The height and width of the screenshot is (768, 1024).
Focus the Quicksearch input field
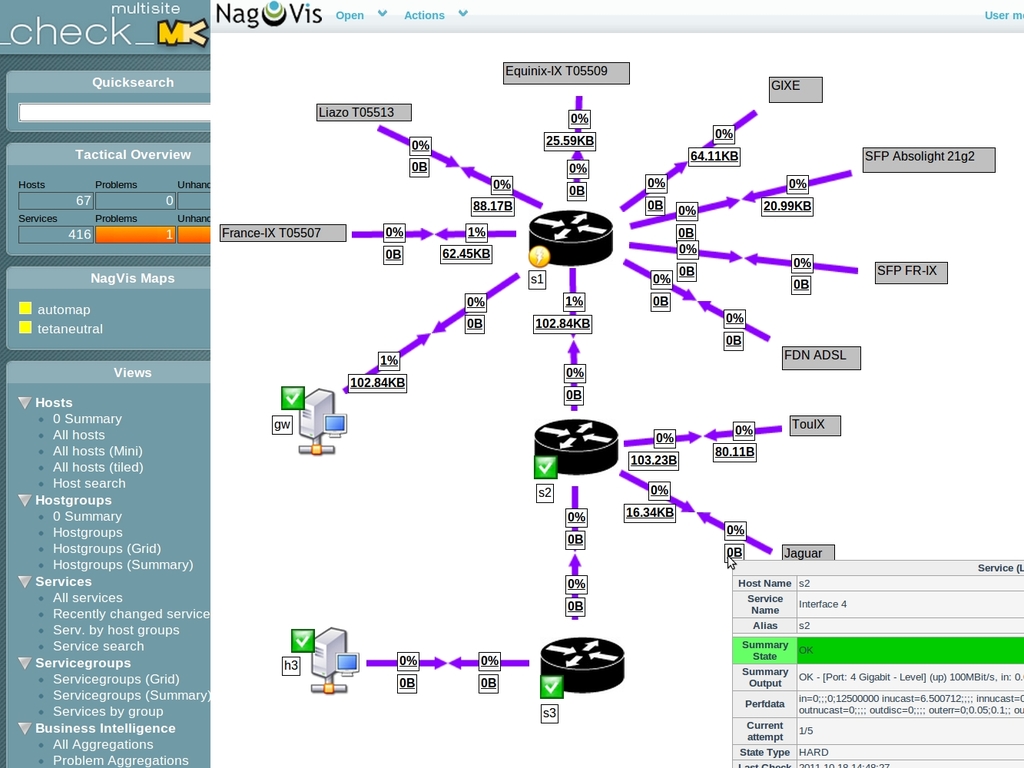(x=114, y=112)
